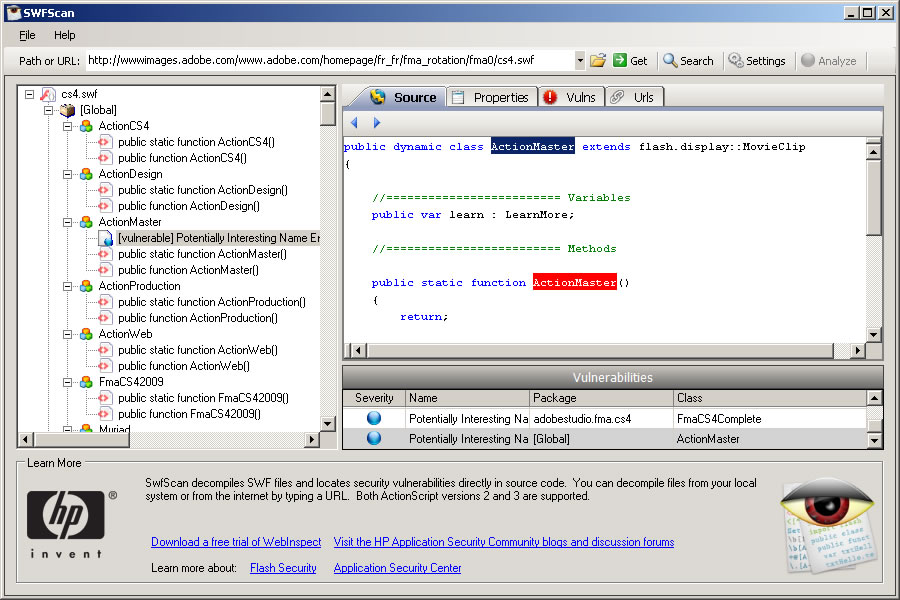Click the vulnerabilities list scroll-down arrow

point(874,440)
